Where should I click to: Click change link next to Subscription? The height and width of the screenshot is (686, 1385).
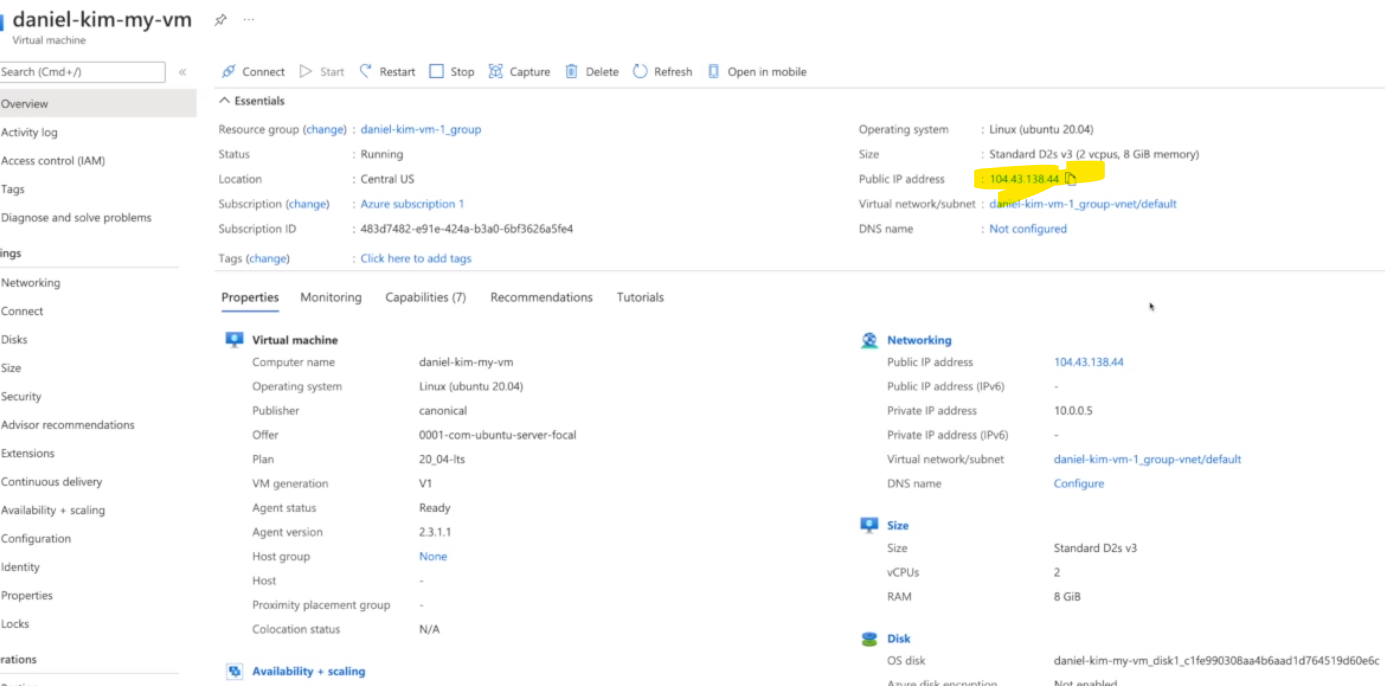click(x=308, y=204)
